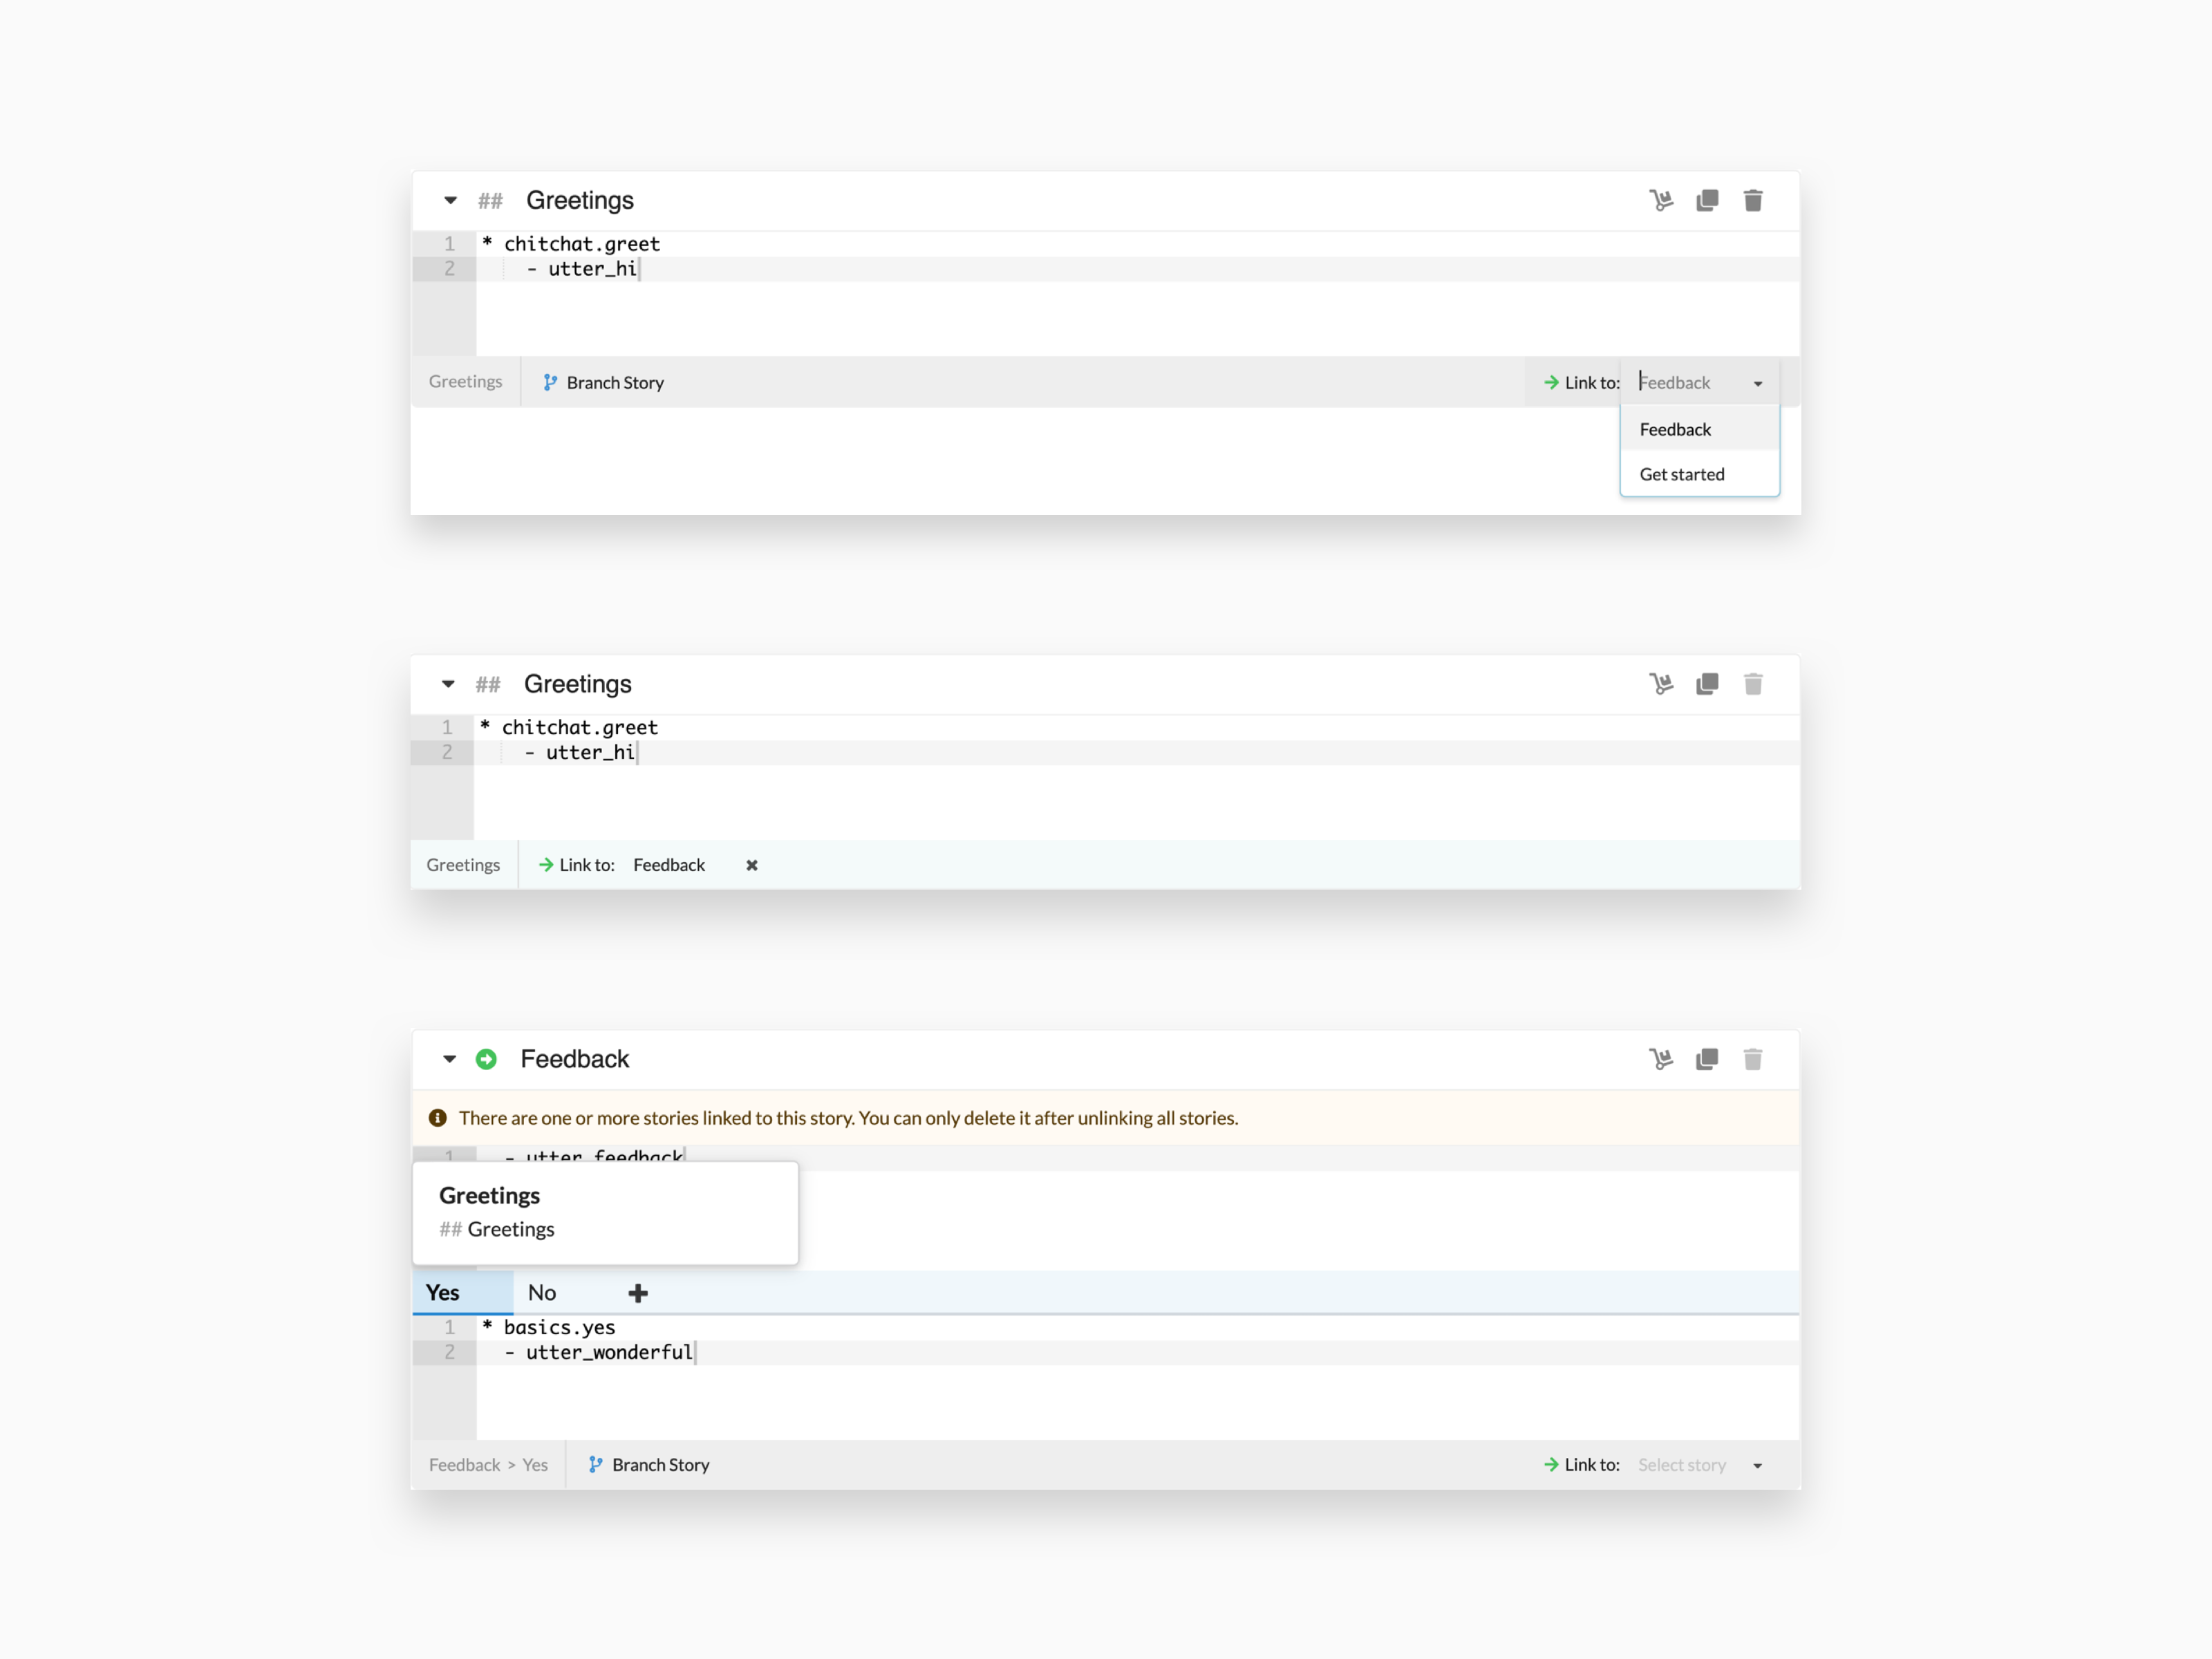This screenshot has height=1659, width=2212.
Task: Click green arrow icon in Feedback footer
Action: point(1551,1465)
